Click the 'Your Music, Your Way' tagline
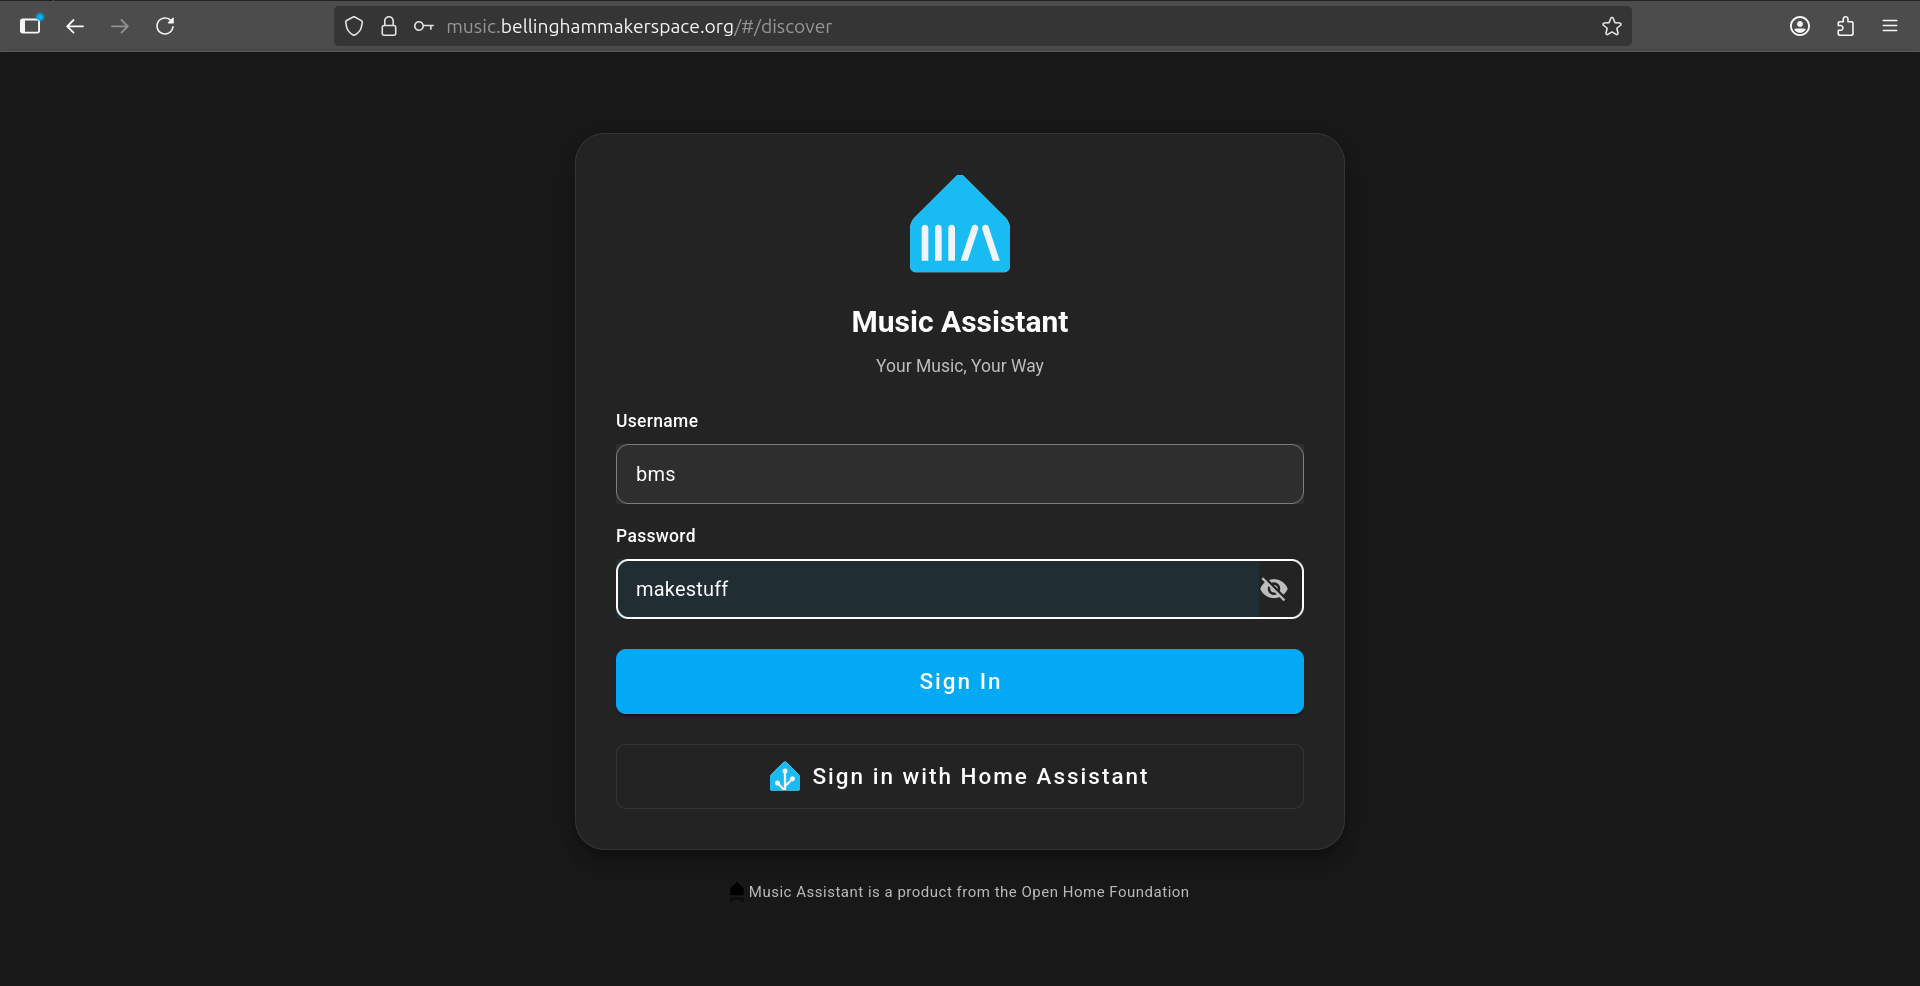This screenshot has height=986, width=1920. coord(960,366)
